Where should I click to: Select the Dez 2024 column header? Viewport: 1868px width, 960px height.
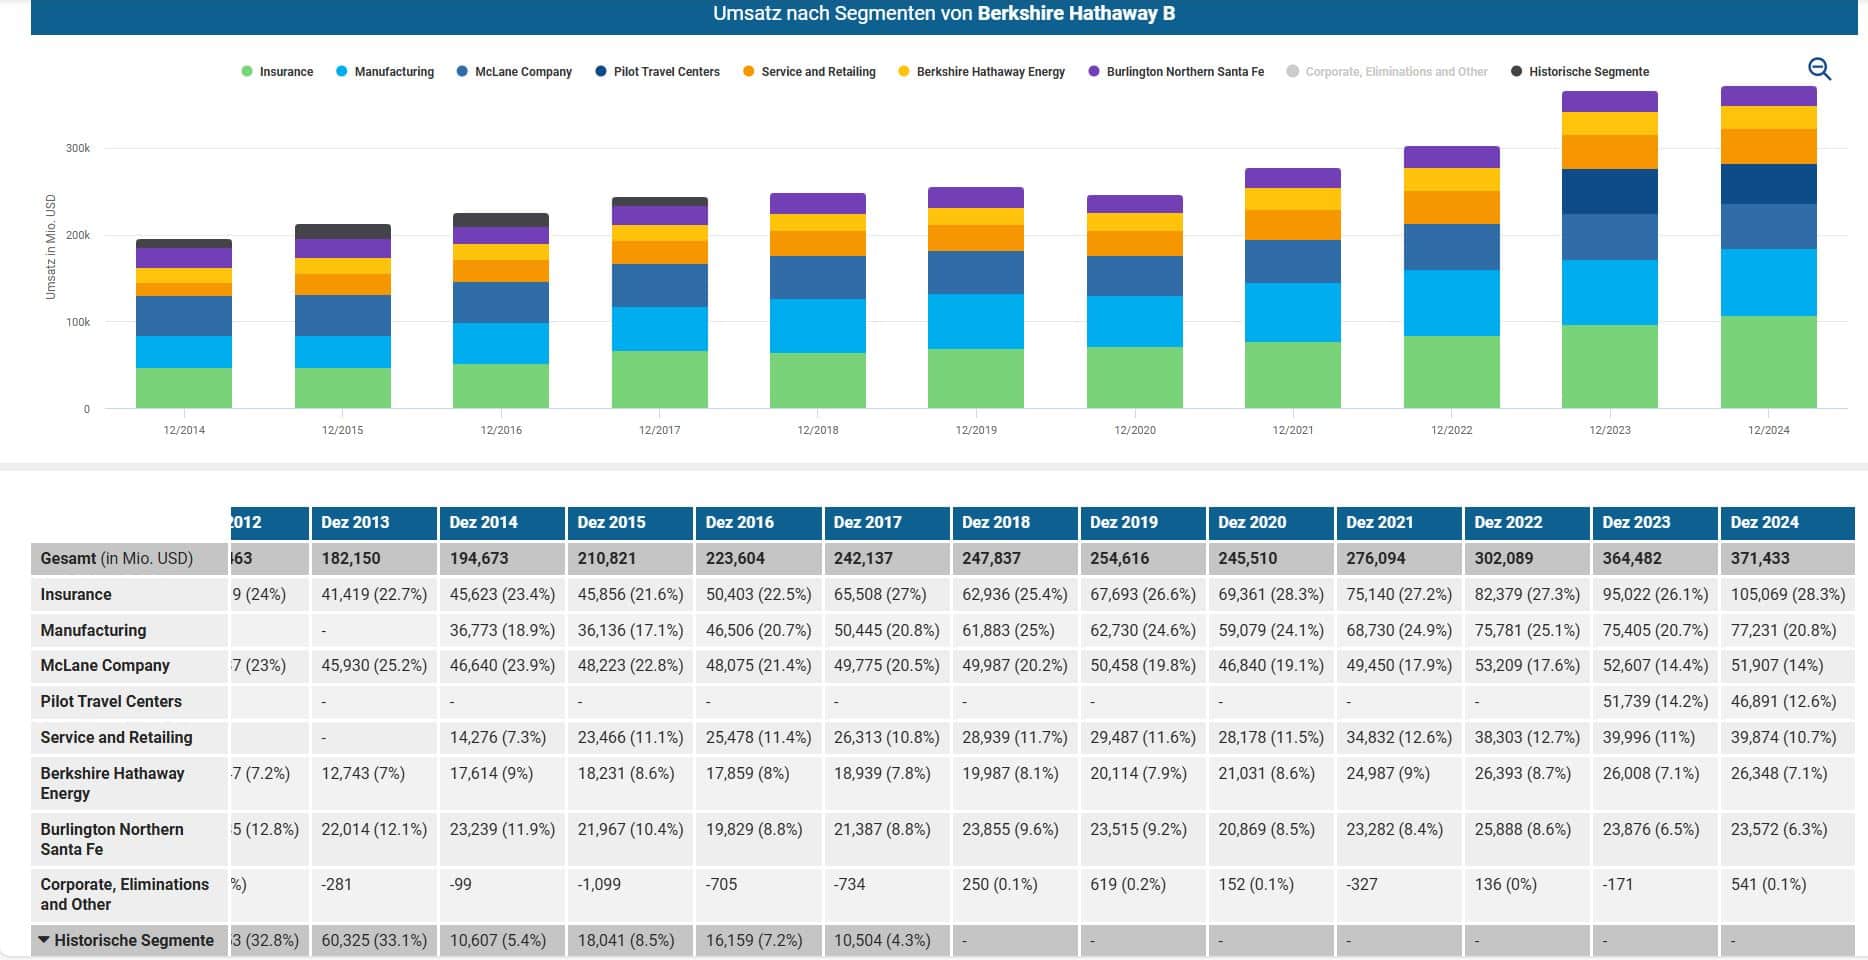pos(1786,522)
